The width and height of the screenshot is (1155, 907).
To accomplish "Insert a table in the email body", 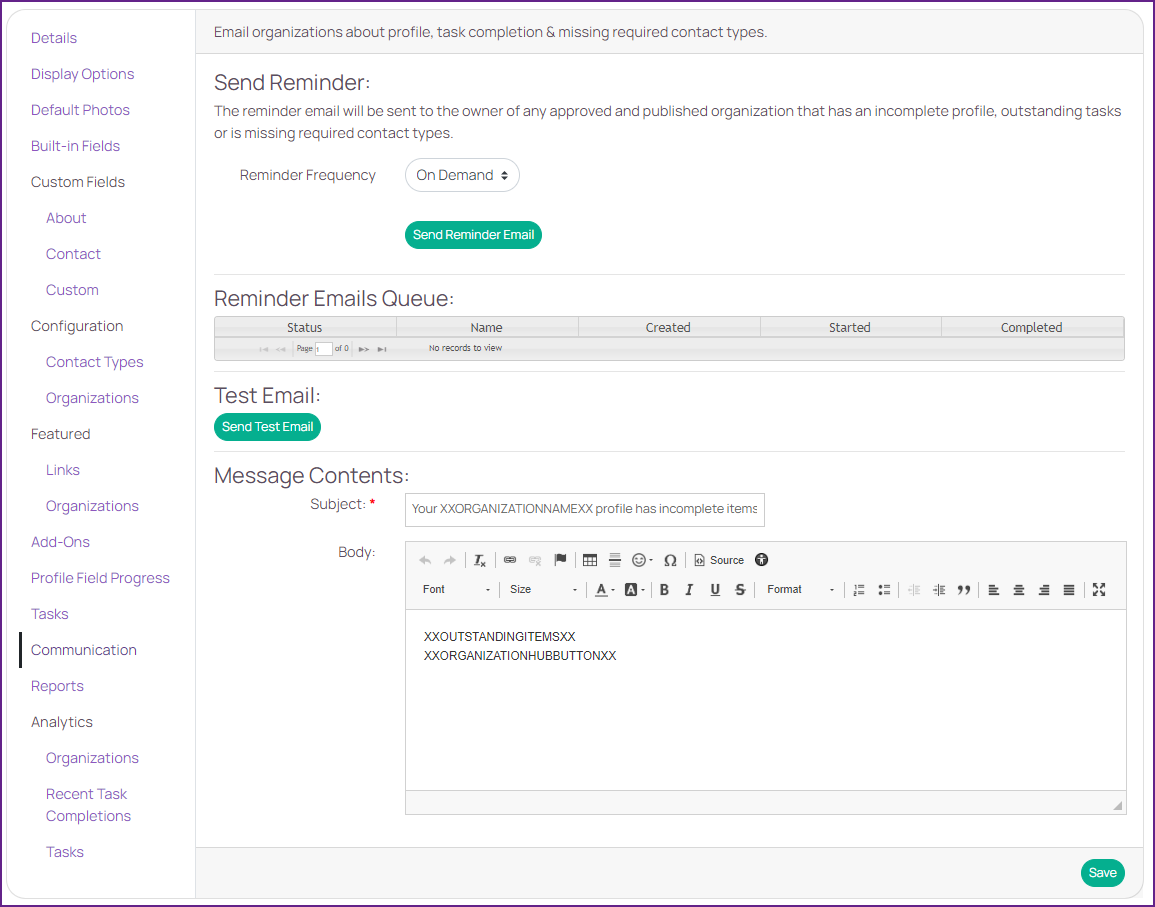I will pos(589,561).
